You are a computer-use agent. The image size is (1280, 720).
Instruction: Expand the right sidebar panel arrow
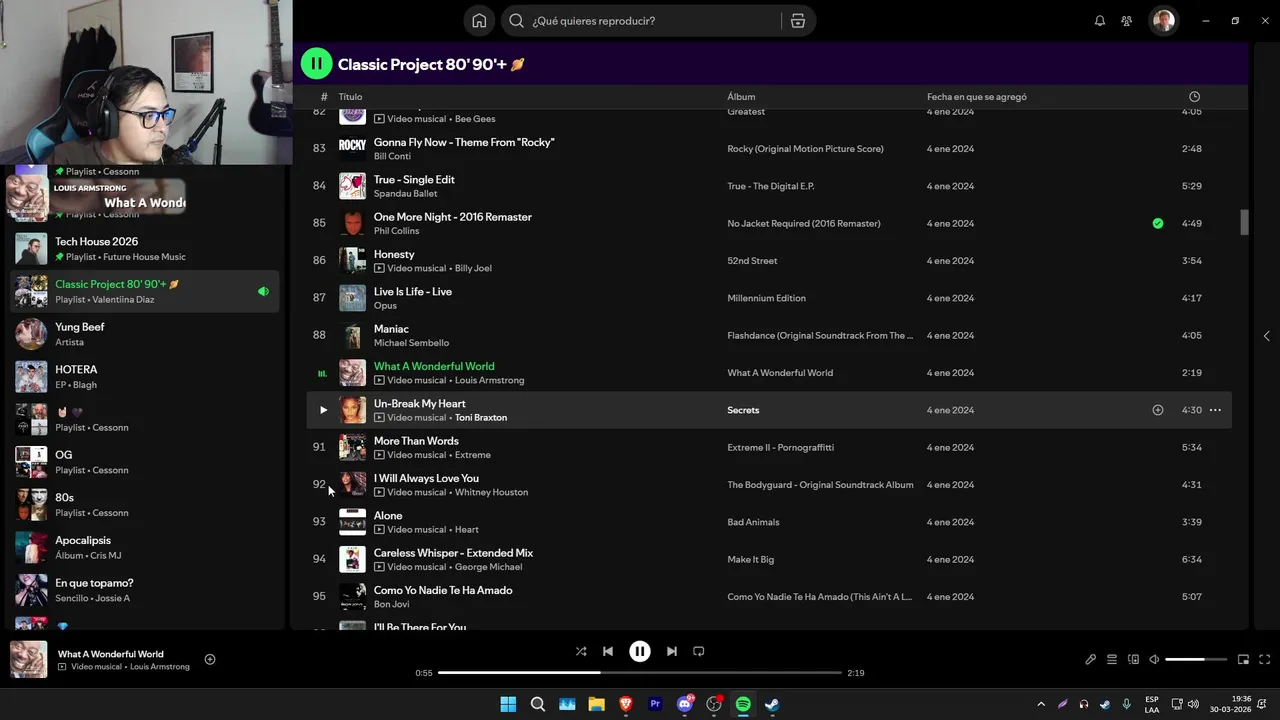[x=1266, y=336]
